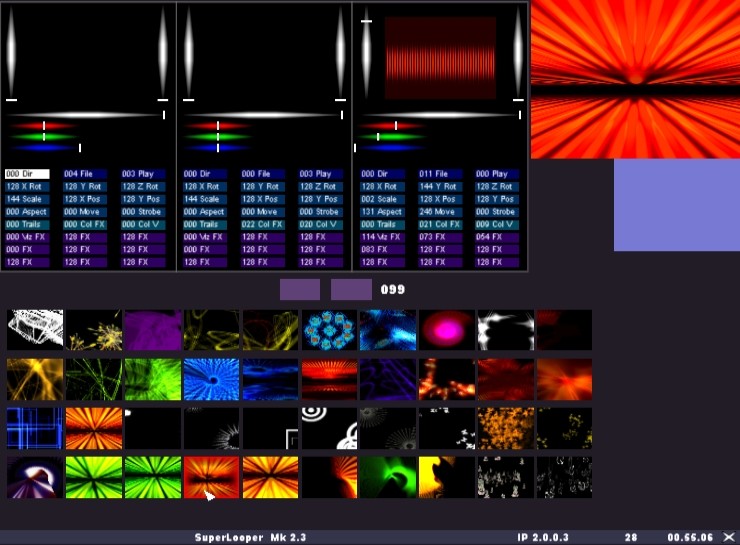Viewport: 740px width, 545px height.
Task: Select the white wireframe clip thumbnail
Action: tap(35, 330)
